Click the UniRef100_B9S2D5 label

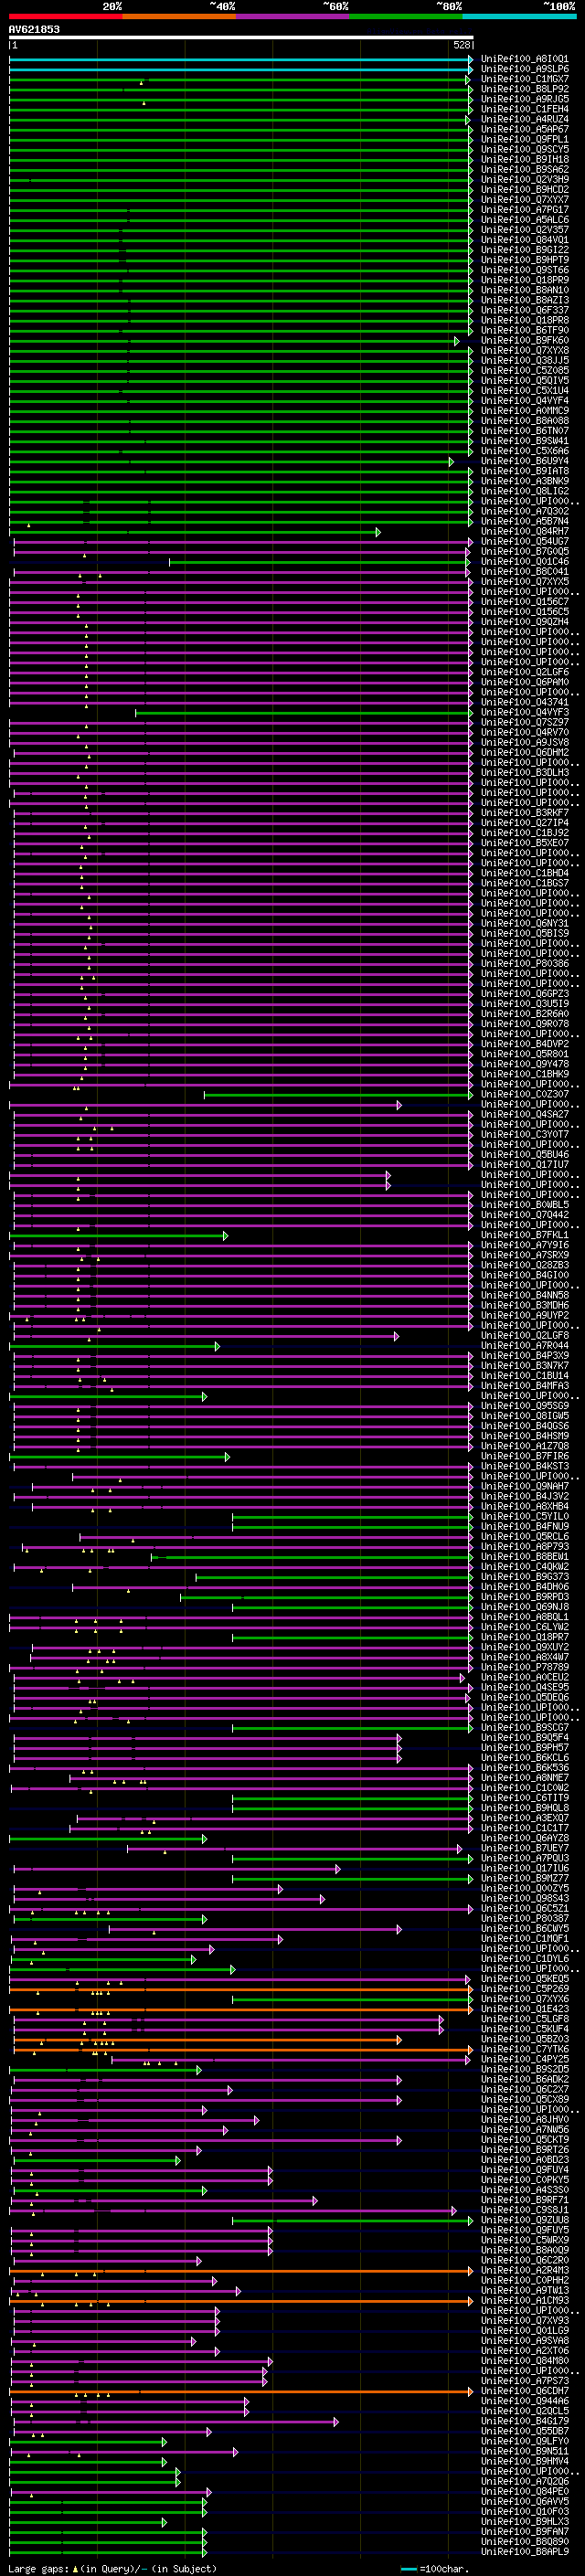524,2070
